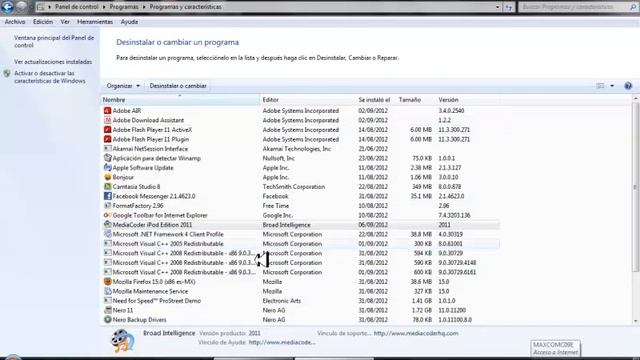Screen dimensions: 640x360
Task: Click the change view icon
Action: pos(600,86)
